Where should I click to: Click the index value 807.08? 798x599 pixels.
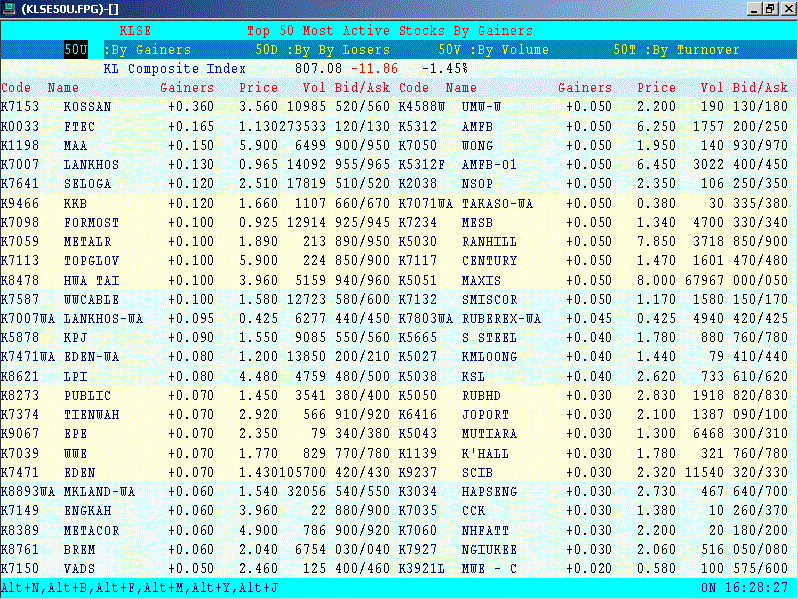319,69
